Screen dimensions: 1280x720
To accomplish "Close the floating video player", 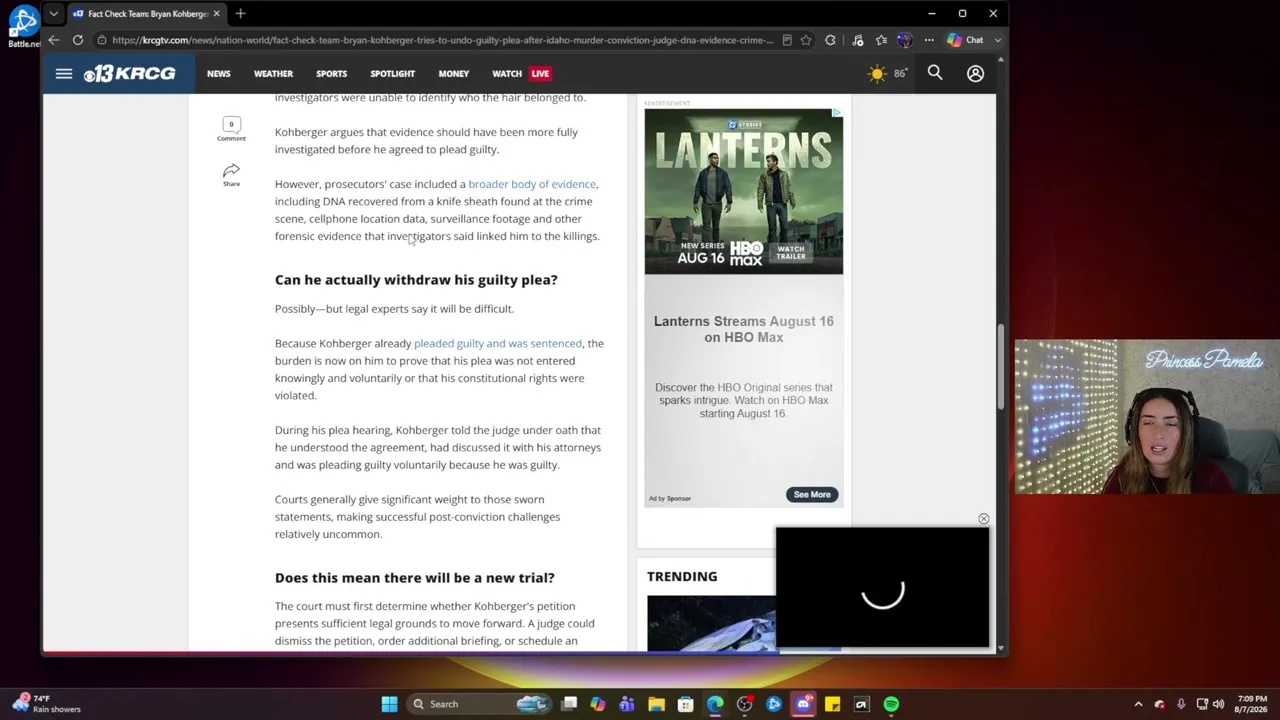I will pyautogui.click(x=983, y=519).
